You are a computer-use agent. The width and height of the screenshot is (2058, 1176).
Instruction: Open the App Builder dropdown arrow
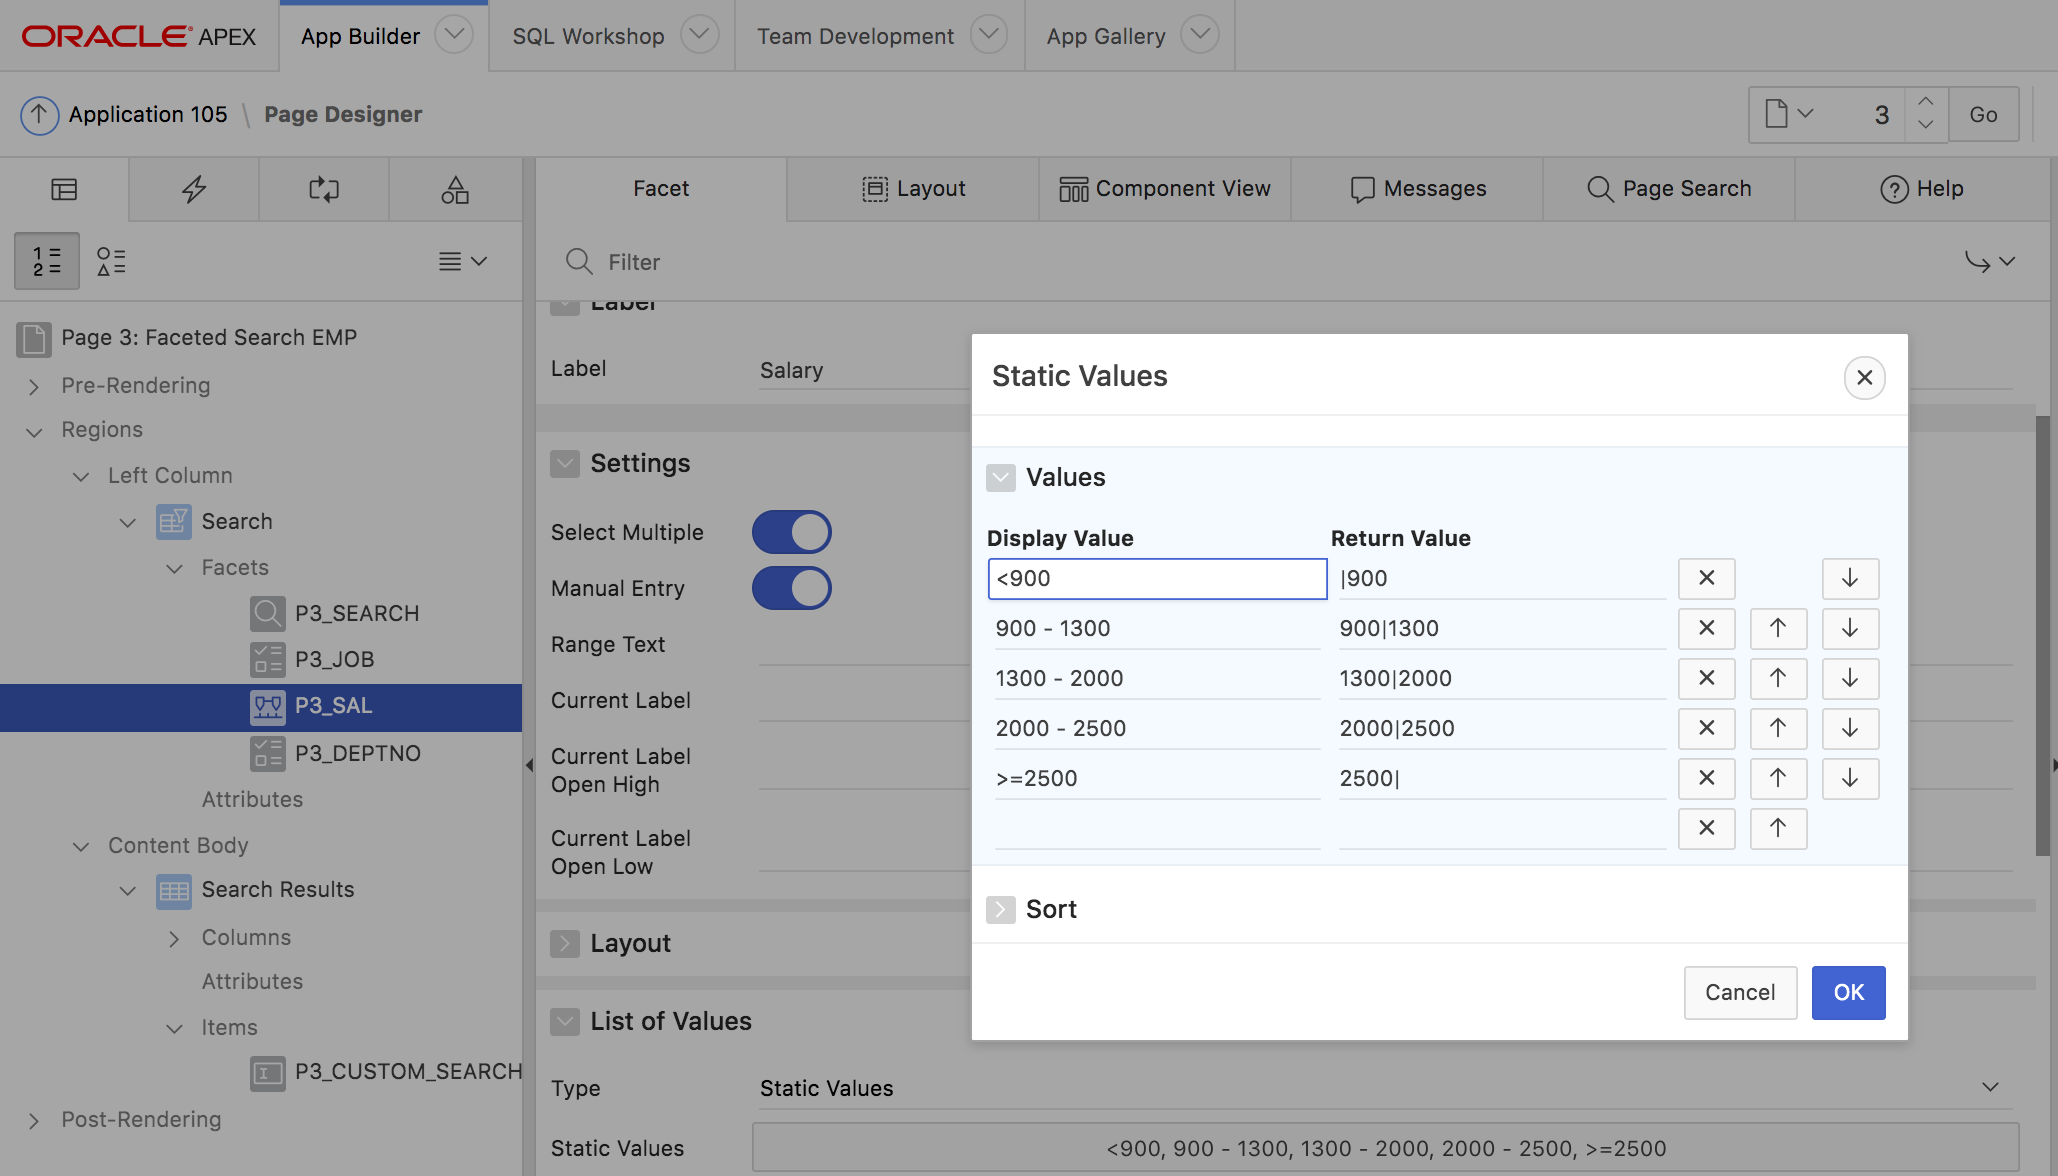click(x=454, y=35)
